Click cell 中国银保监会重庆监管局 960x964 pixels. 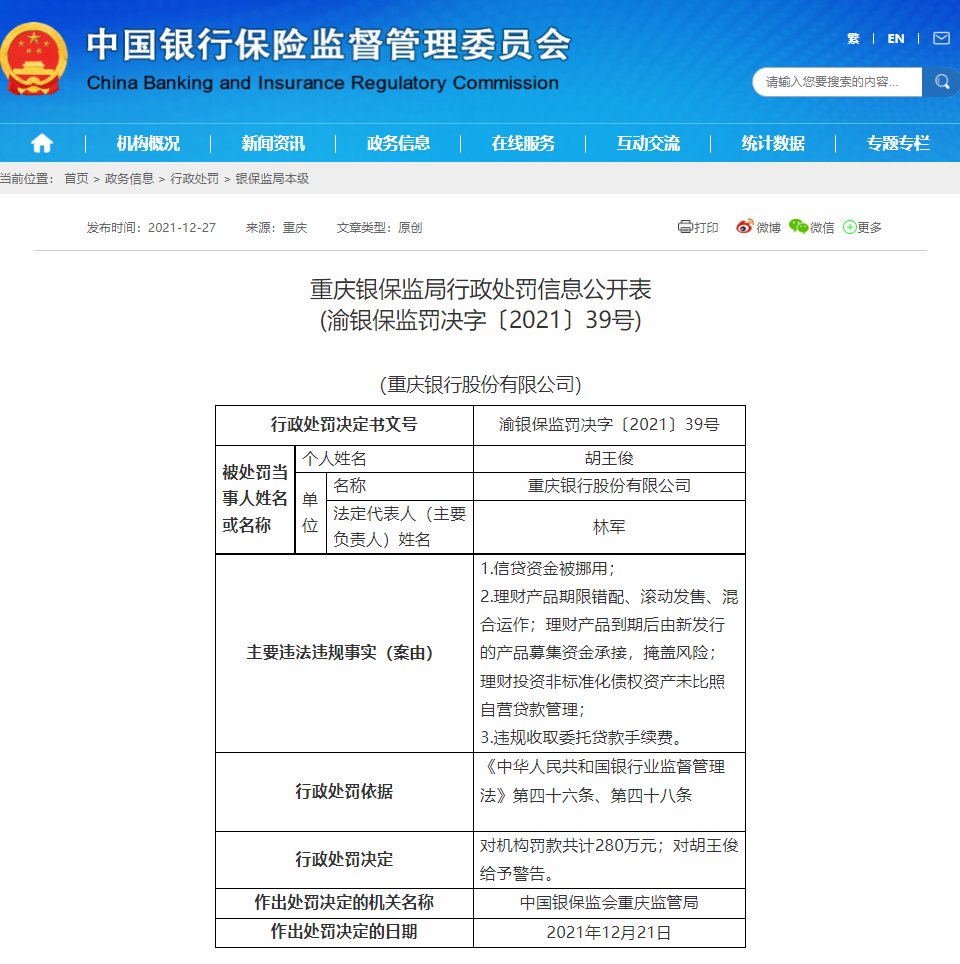tap(609, 903)
